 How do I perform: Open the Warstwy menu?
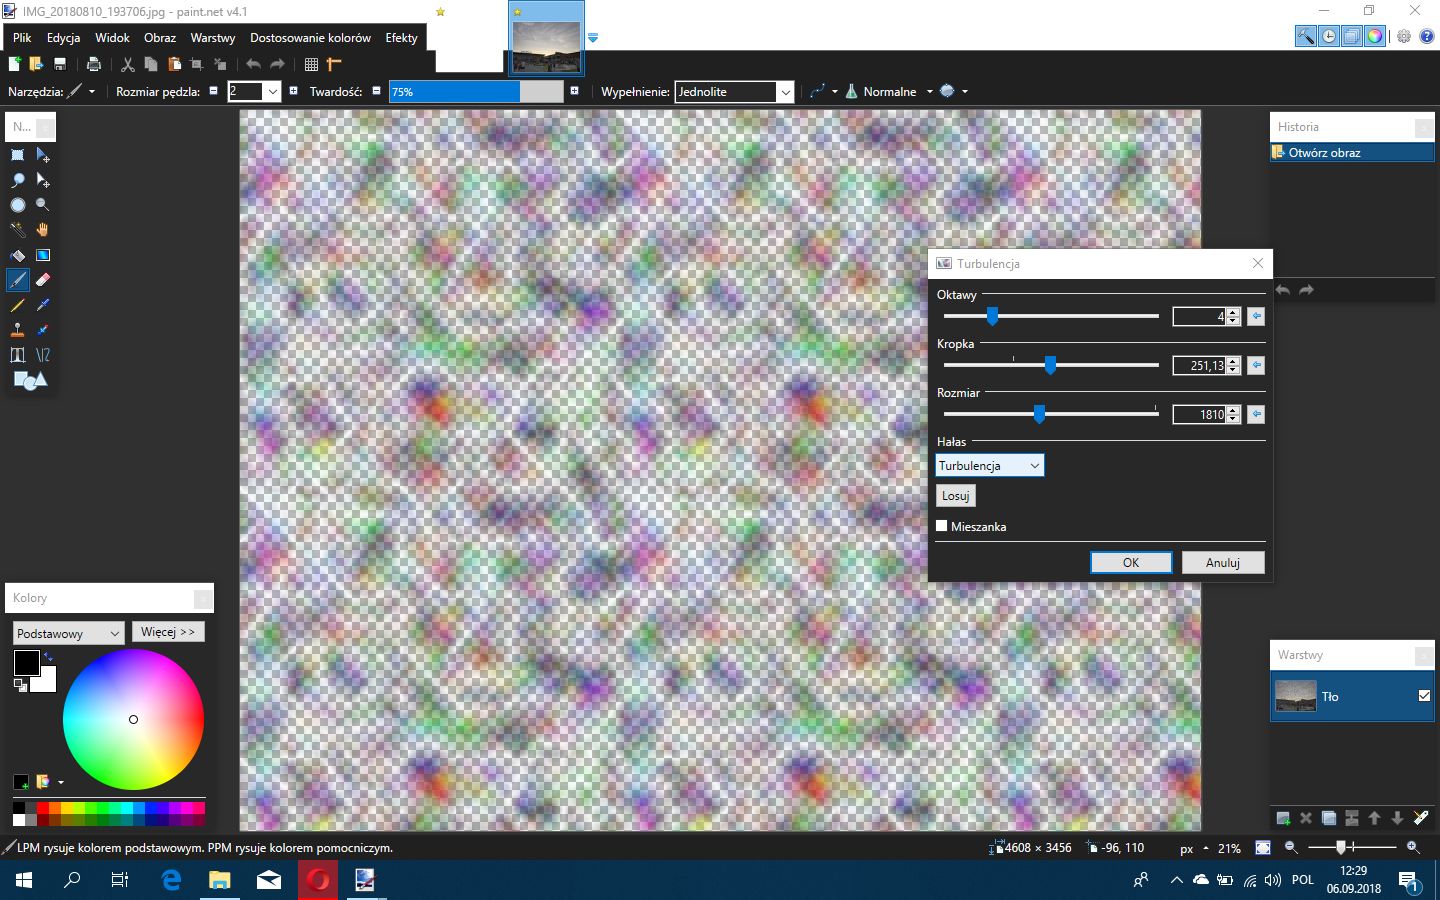(x=213, y=37)
